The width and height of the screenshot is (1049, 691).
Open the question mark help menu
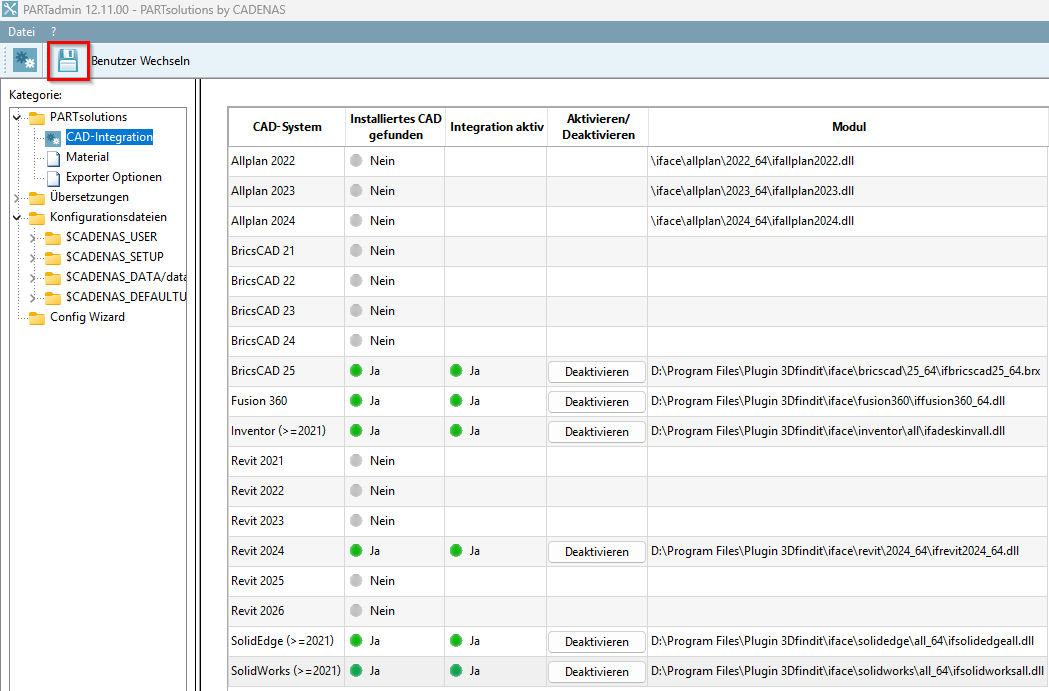pyautogui.click(x=54, y=32)
